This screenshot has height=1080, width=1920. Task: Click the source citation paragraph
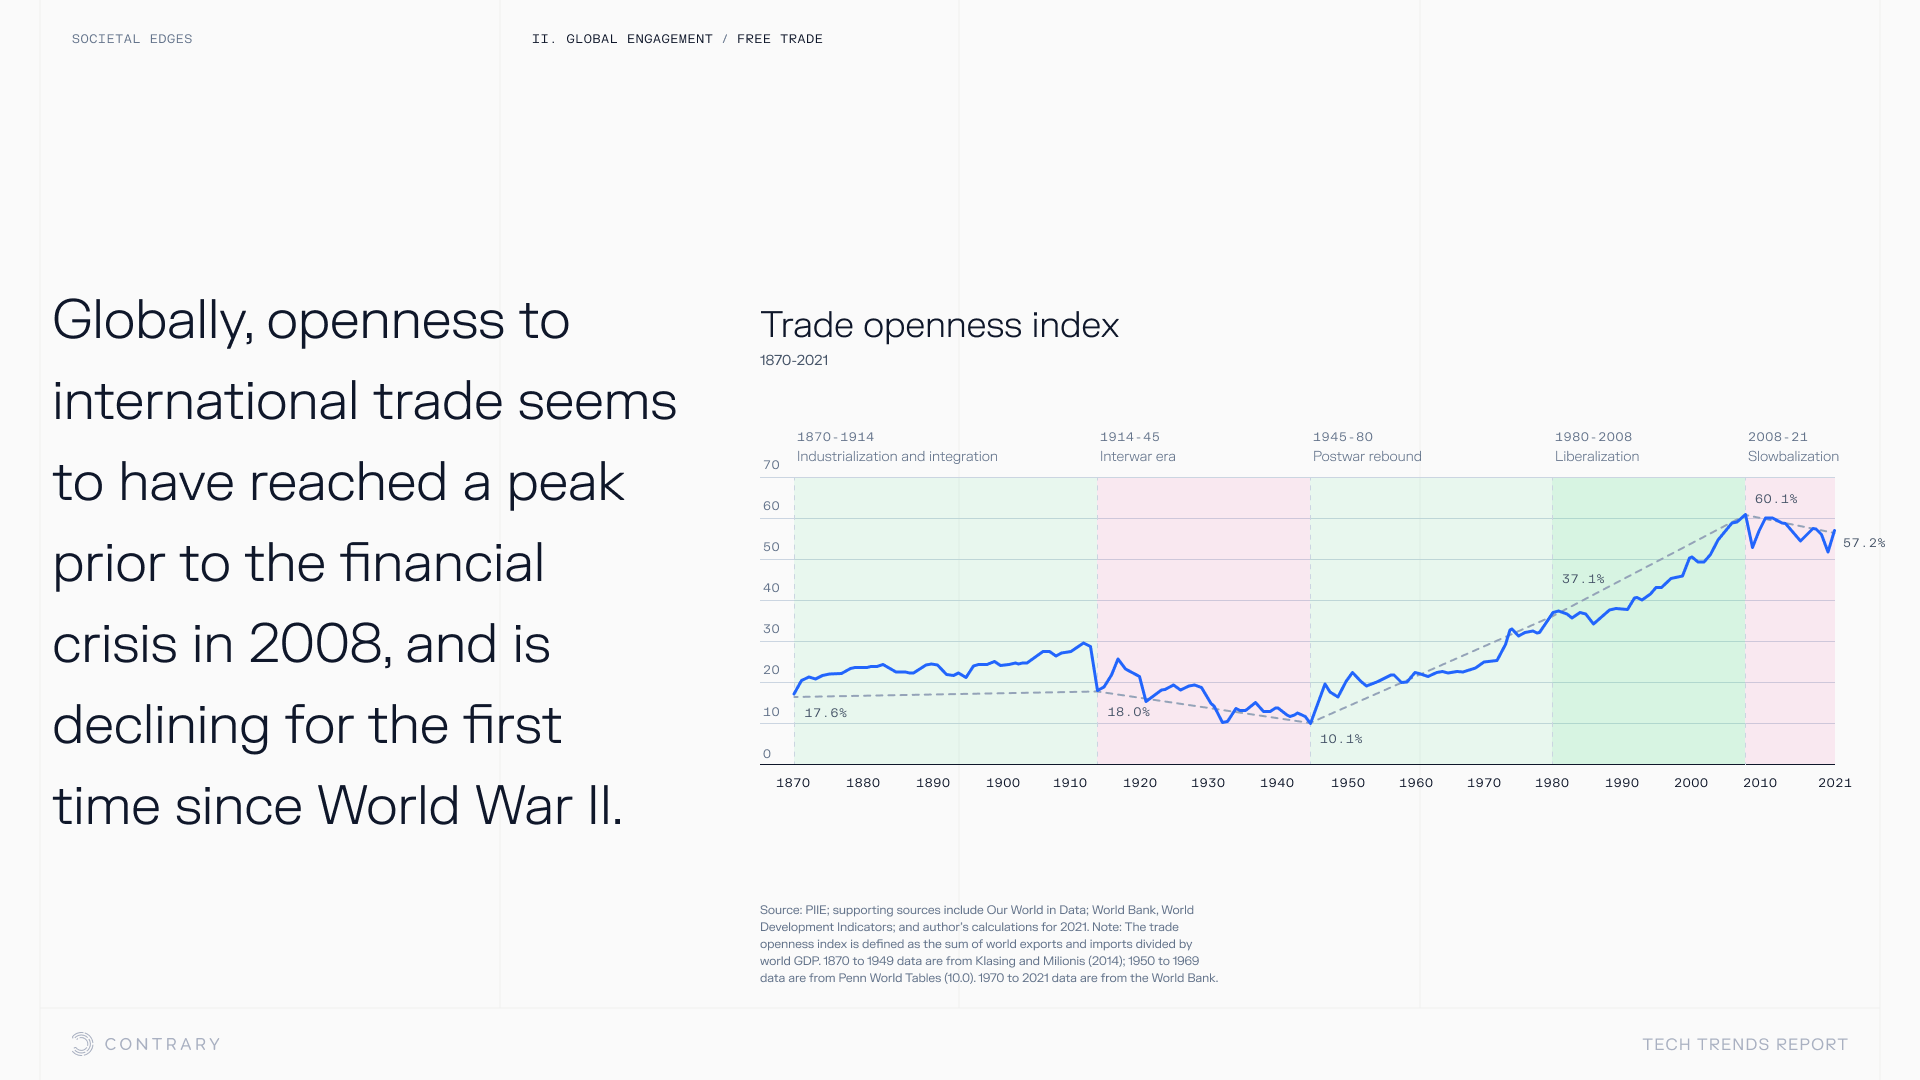[989, 944]
